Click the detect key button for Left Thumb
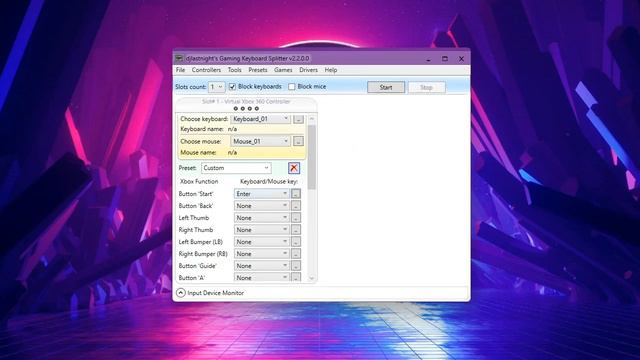The image size is (640, 360). pos(296,218)
